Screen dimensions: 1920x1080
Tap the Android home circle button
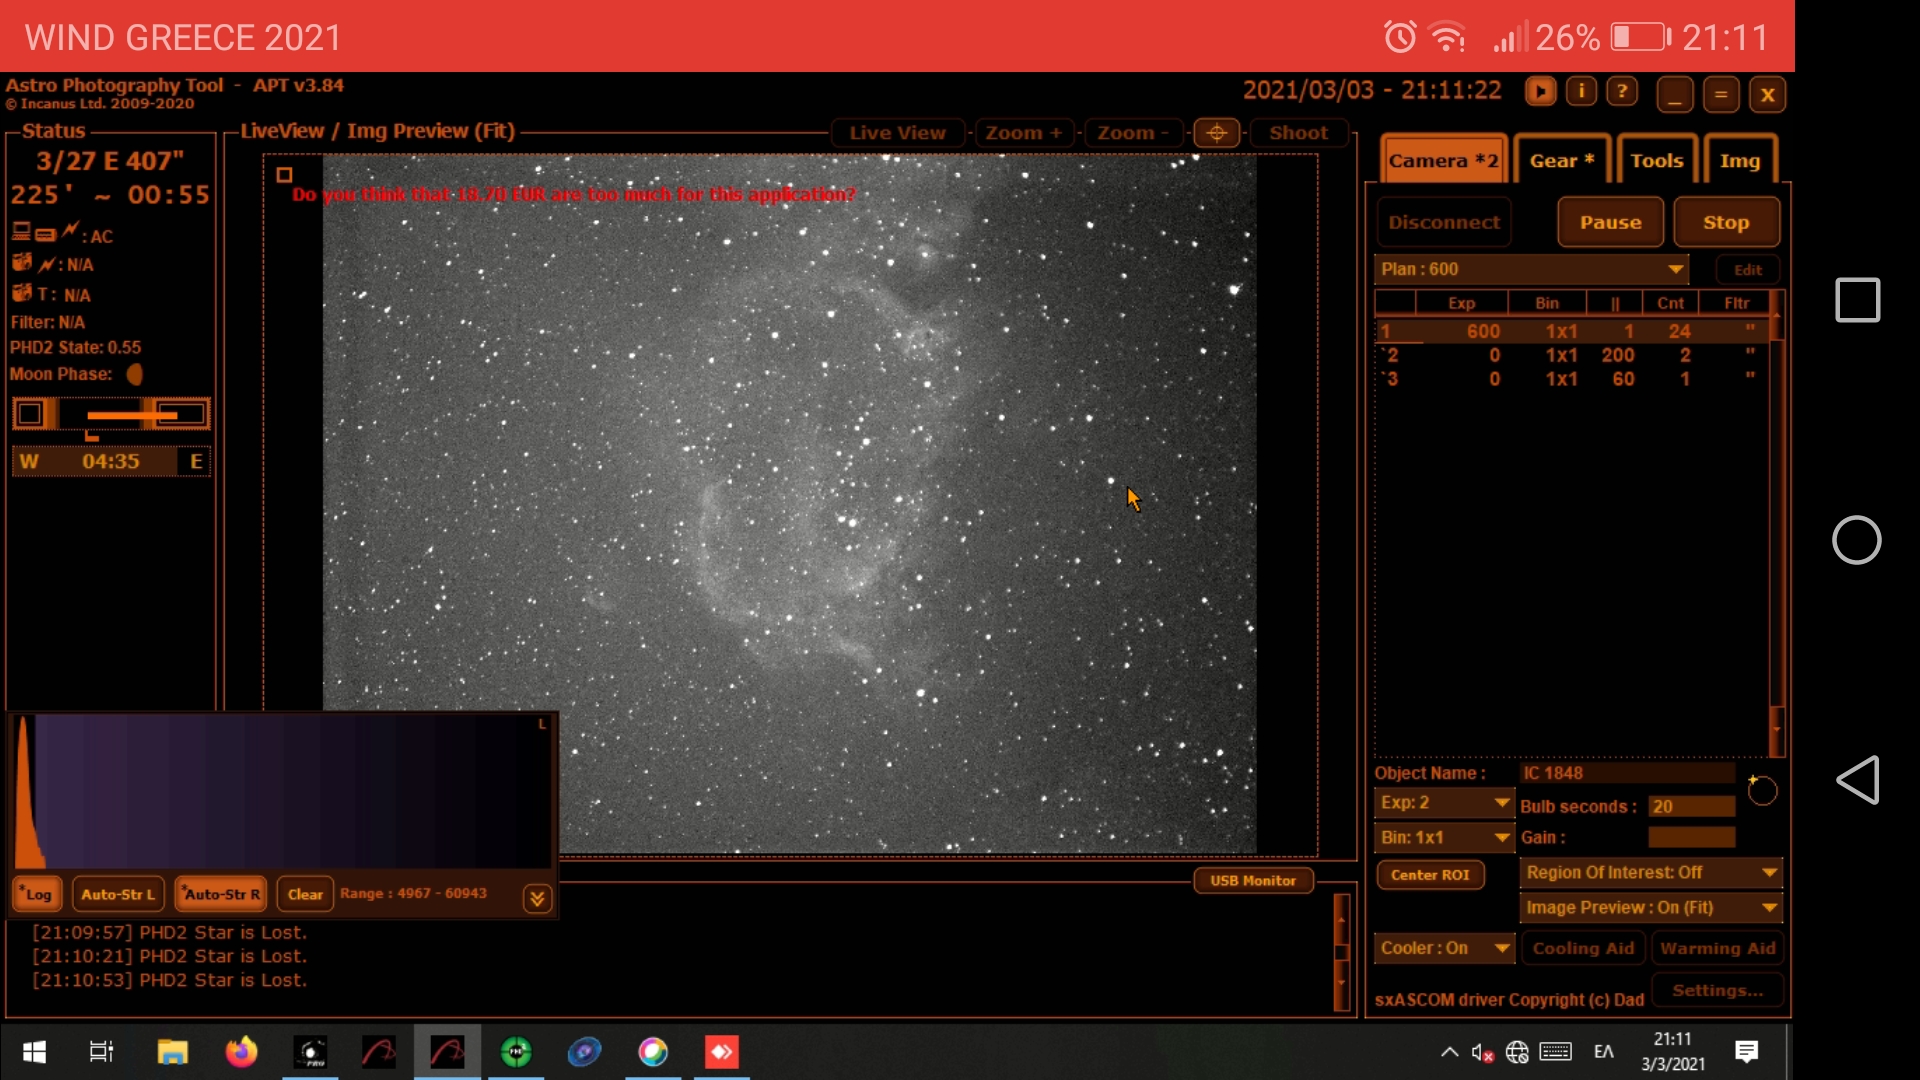point(1856,540)
